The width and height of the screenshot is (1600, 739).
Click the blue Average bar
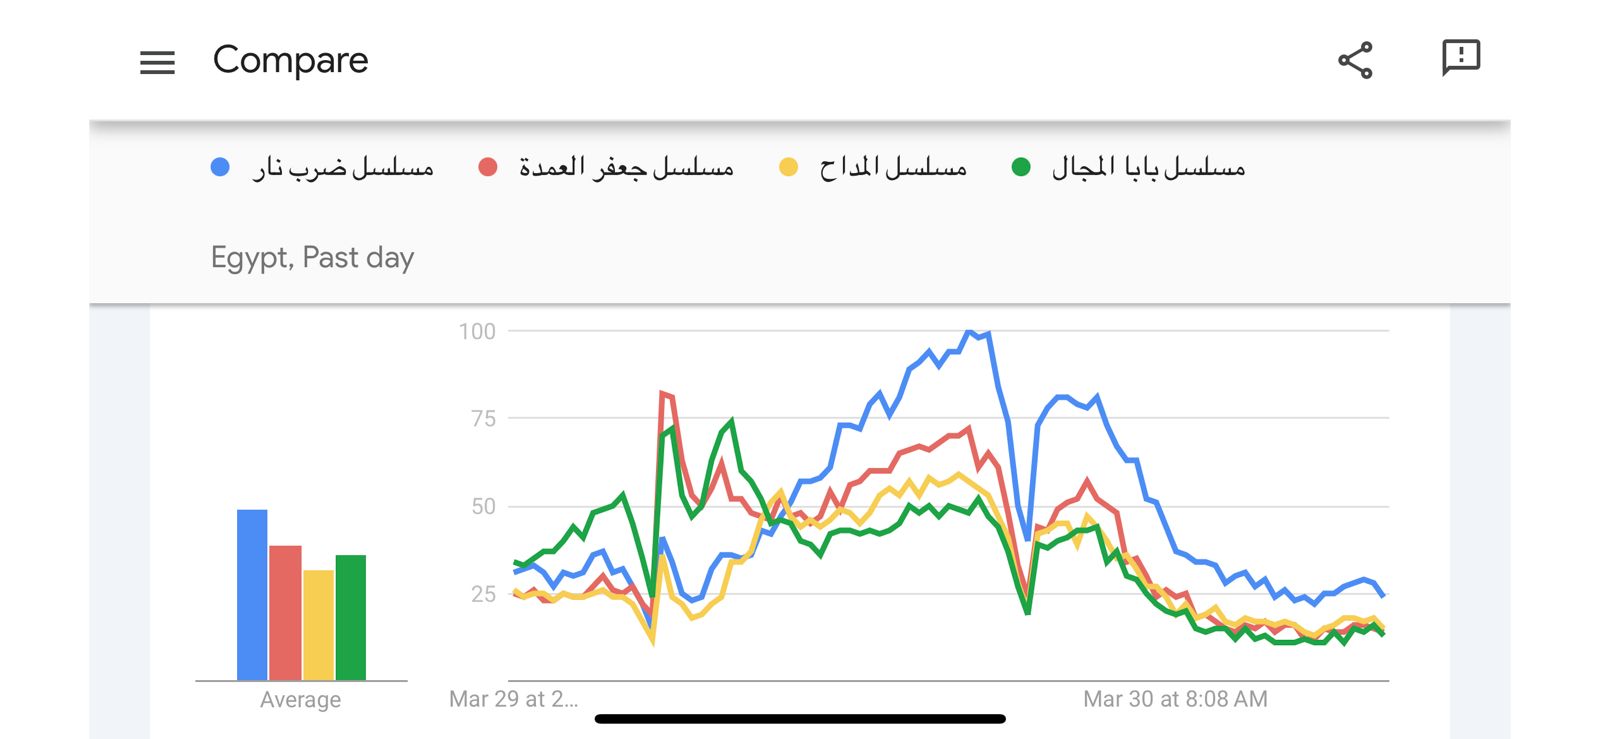tap(252, 595)
